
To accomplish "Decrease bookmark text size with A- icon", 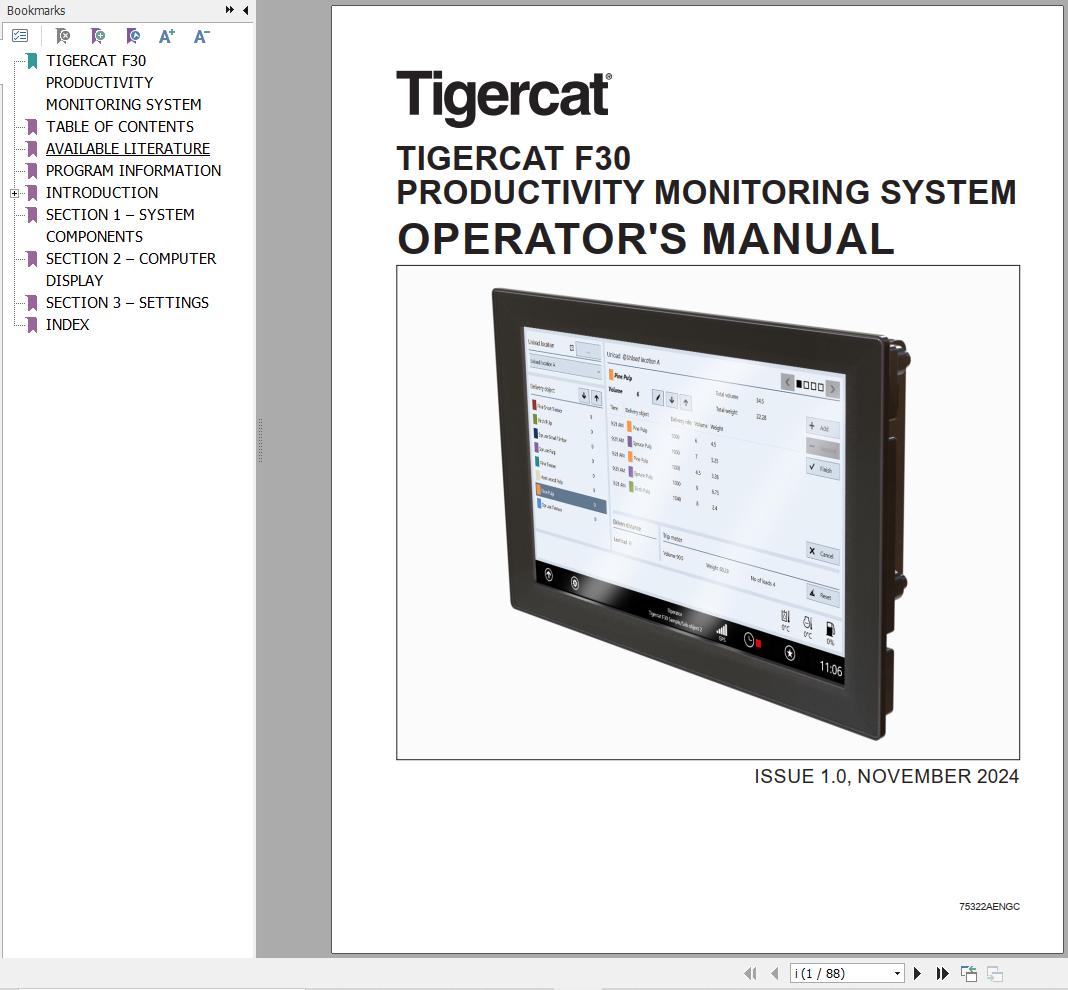I will click(x=201, y=36).
